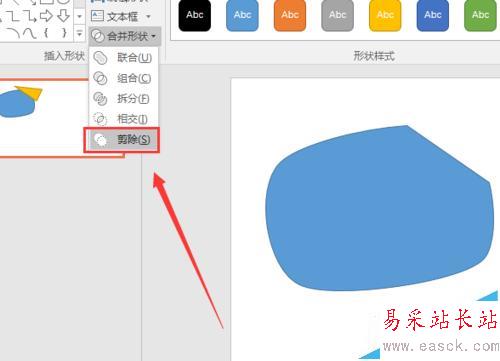The height and width of the screenshot is (361, 500).
Task: Apply the black Abc shape style
Action: coord(195,15)
